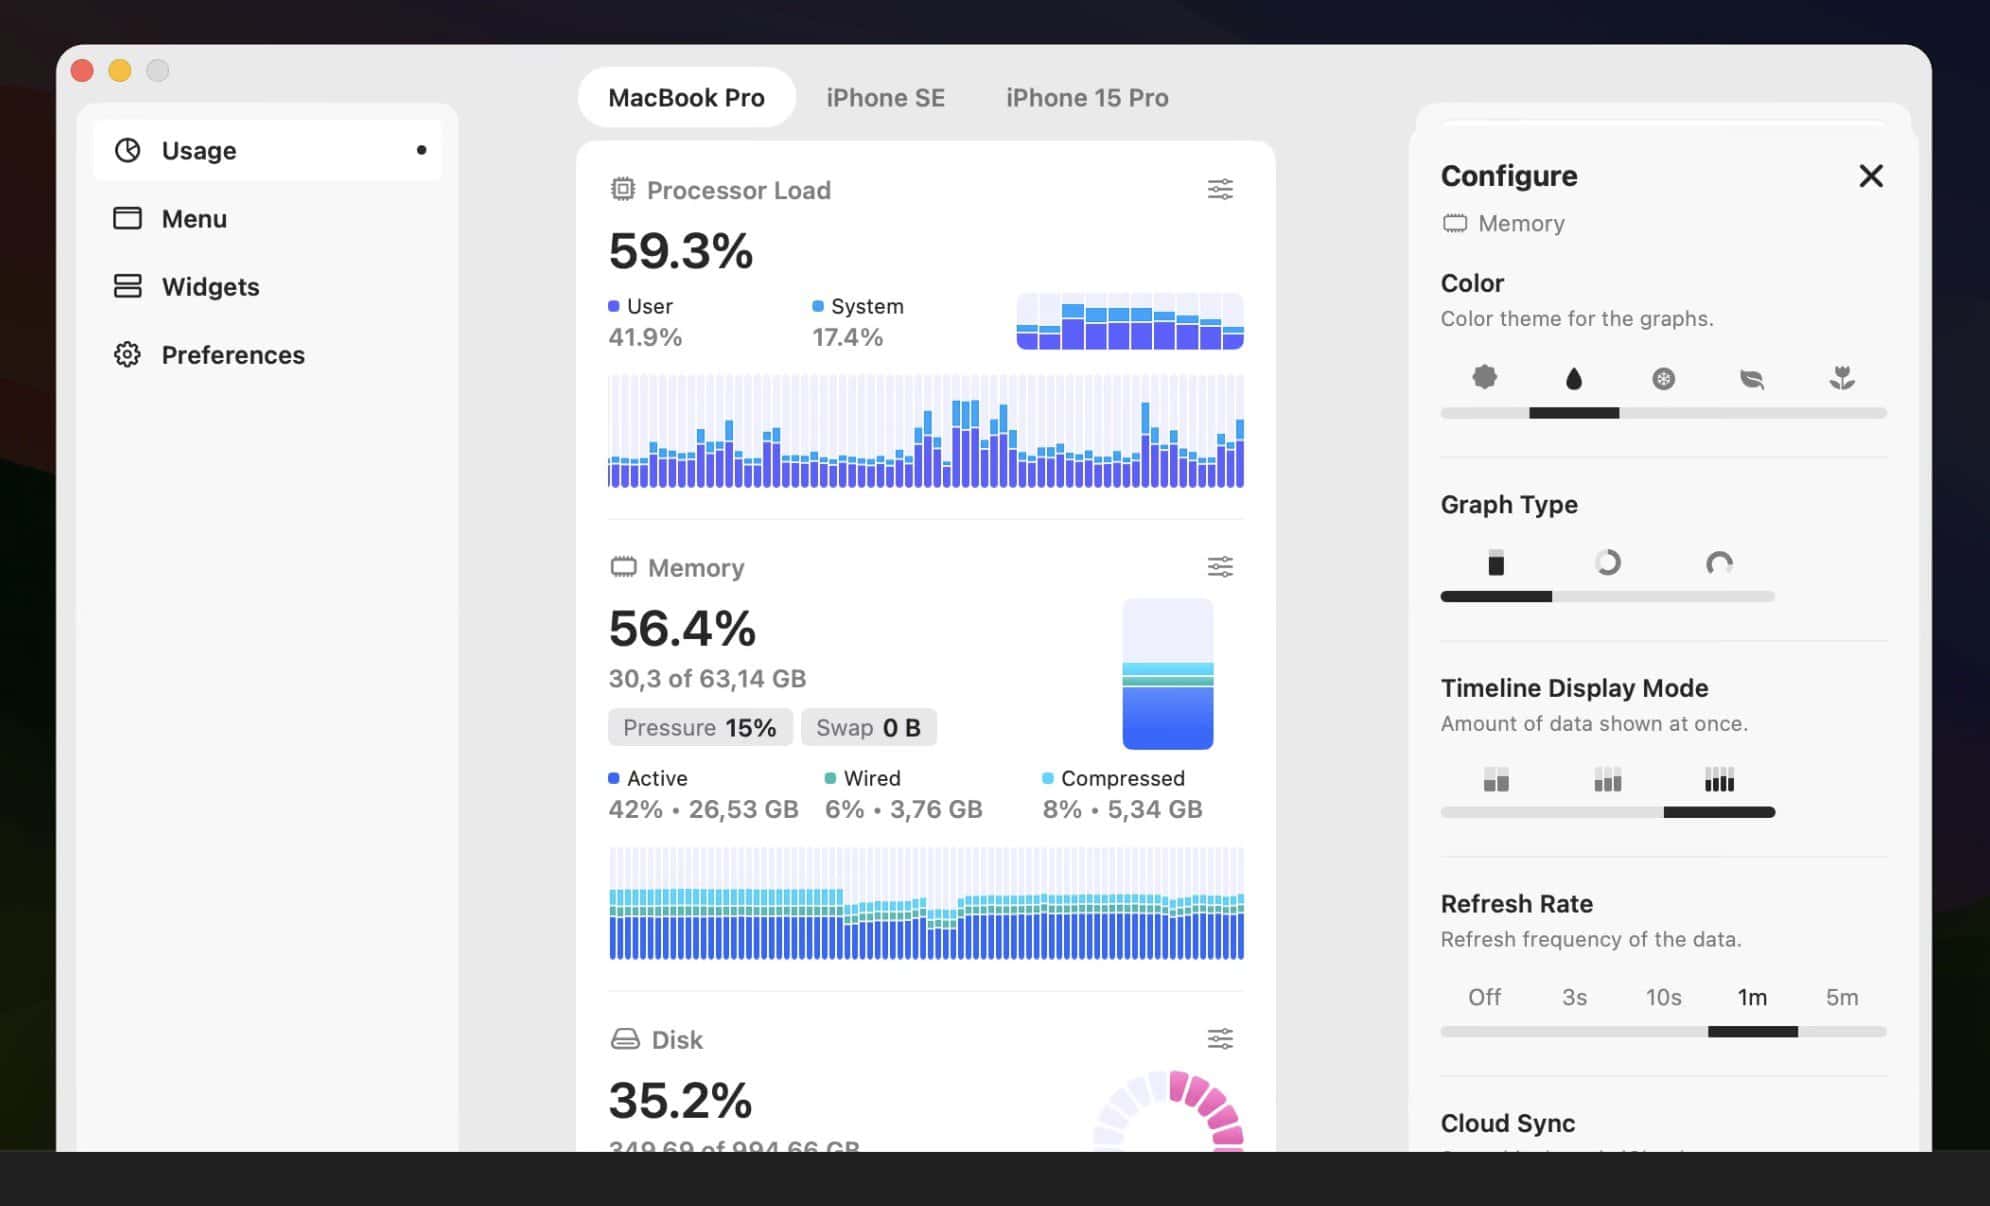Click the '30,3 of 63,14 GB' text
The image size is (1990, 1206).
point(707,678)
